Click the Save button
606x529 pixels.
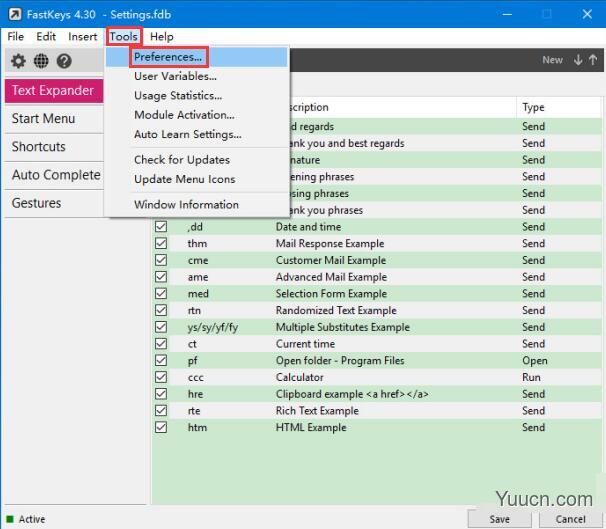click(x=499, y=519)
